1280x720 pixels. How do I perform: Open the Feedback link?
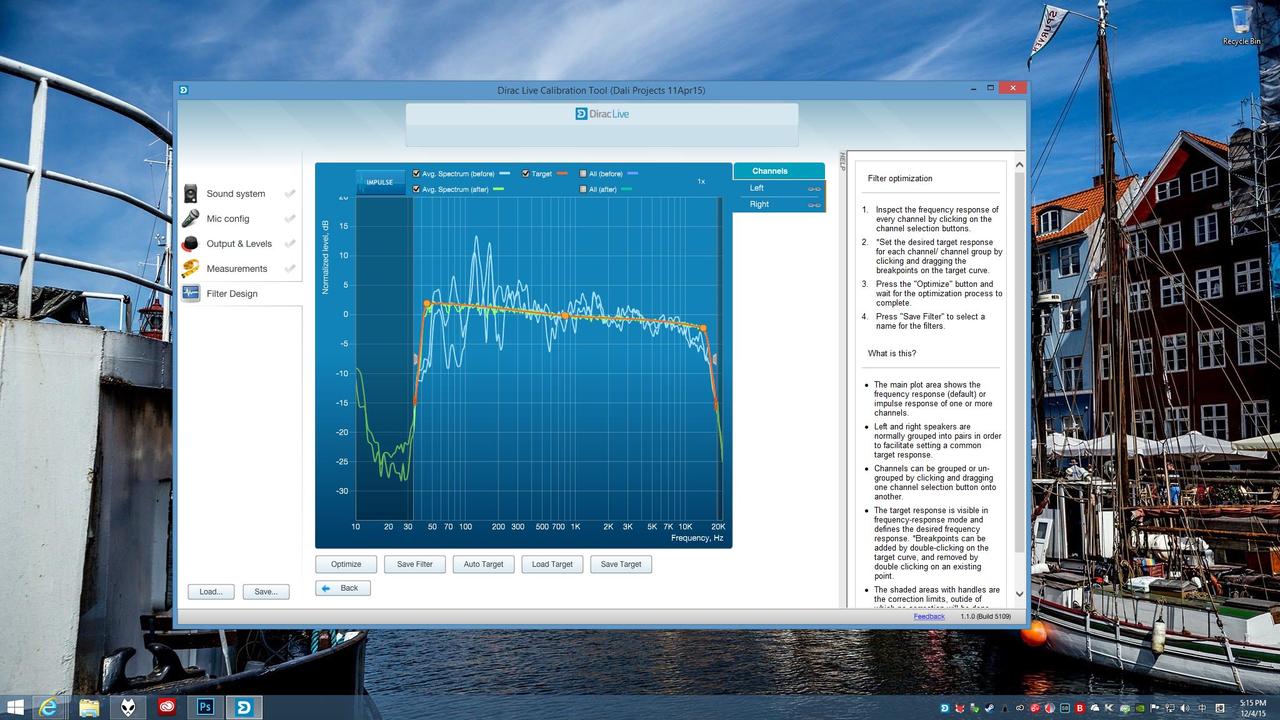coord(929,616)
